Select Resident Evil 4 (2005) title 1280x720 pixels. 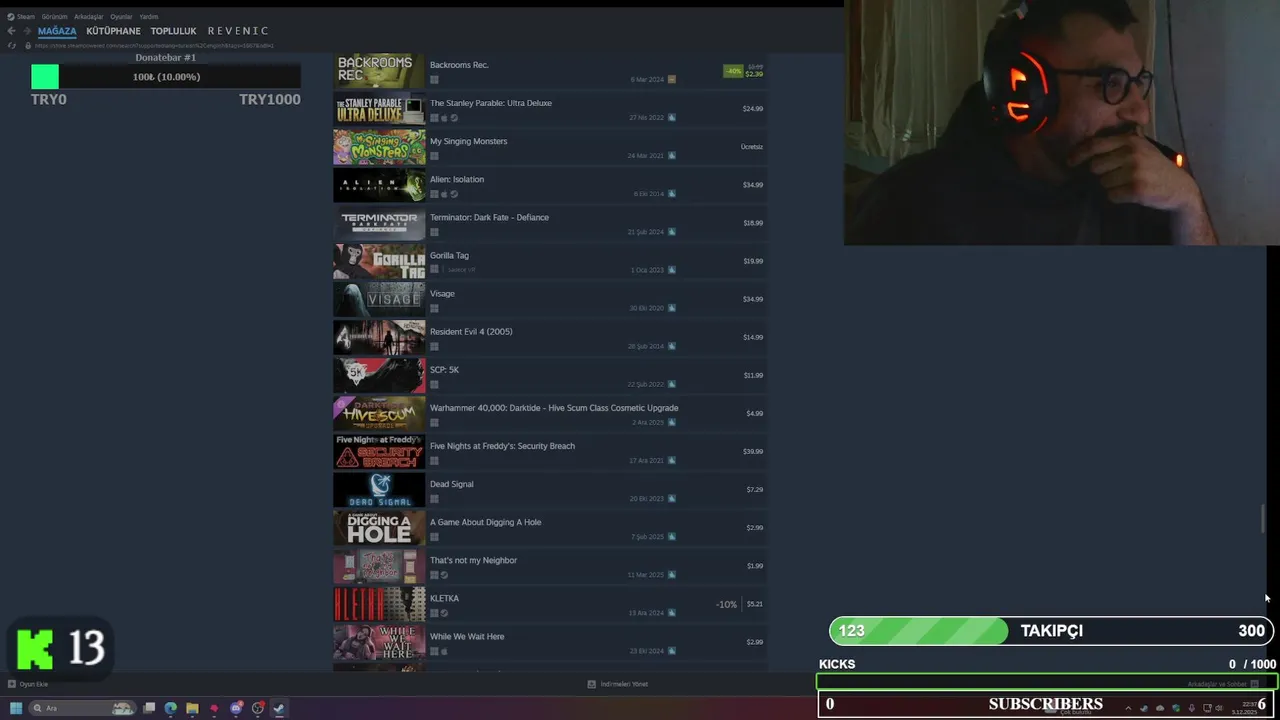coord(471,332)
